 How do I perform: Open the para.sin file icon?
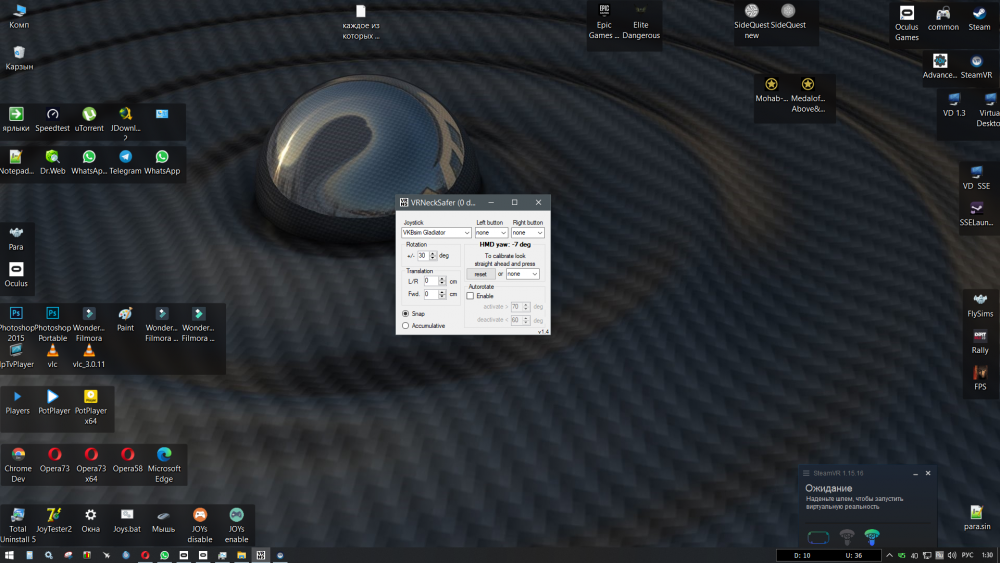coord(976,518)
